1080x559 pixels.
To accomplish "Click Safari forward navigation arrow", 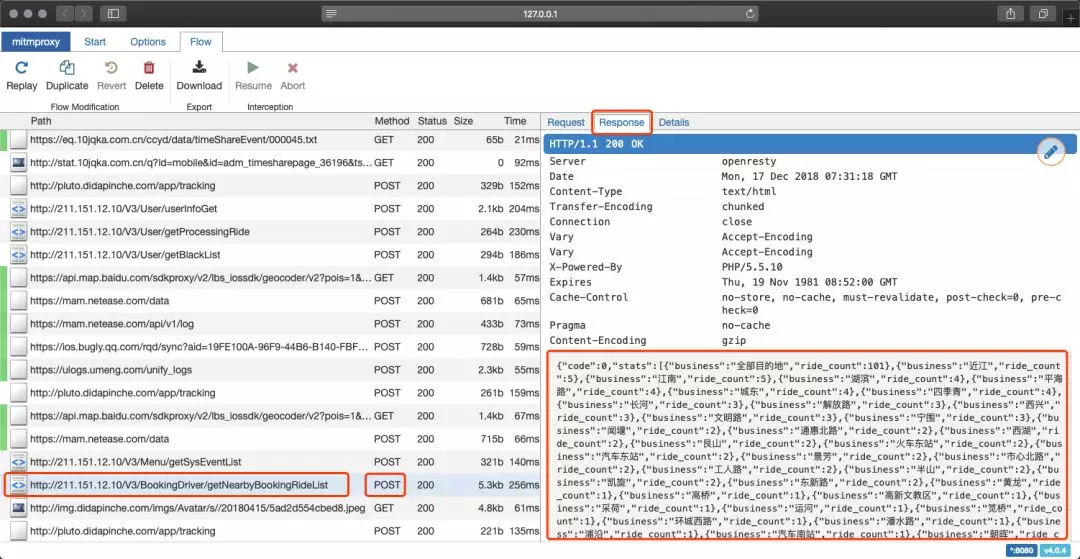I will (x=83, y=13).
